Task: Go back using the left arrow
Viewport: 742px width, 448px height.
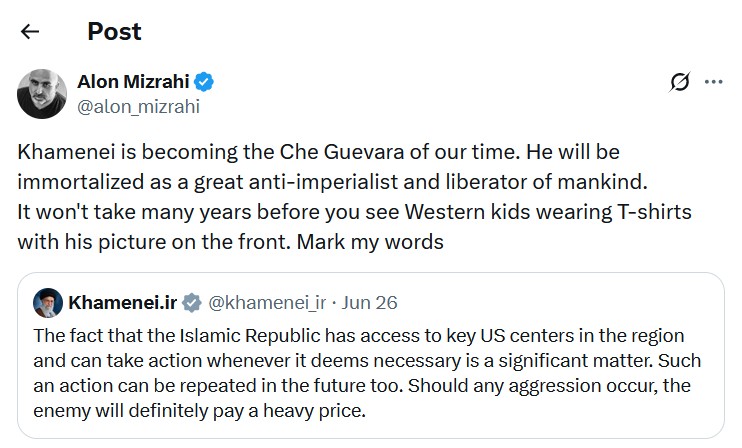Action: [30, 32]
